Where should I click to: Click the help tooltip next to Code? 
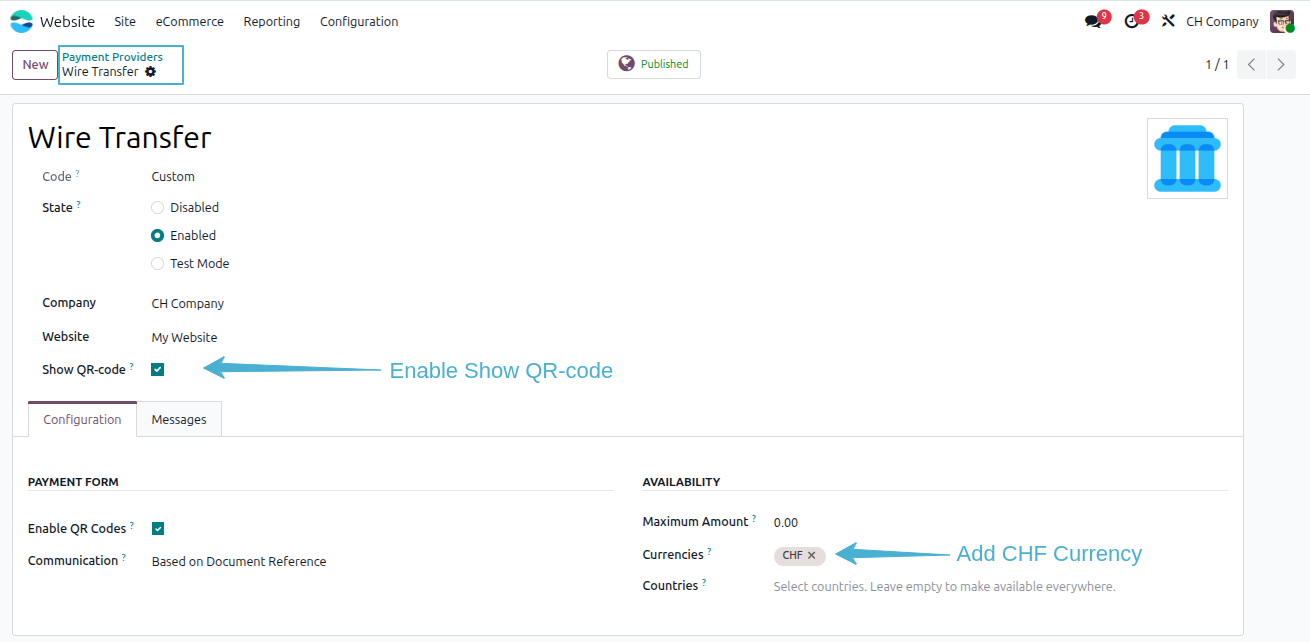pos(78,173)
